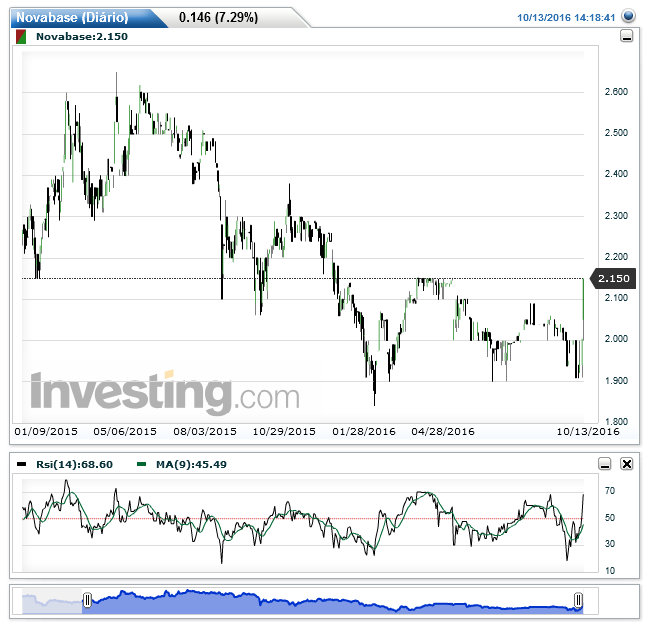Click the green MA(9) legend marker
This screenshot has height=627, width=650.
(x=141, y=464)
